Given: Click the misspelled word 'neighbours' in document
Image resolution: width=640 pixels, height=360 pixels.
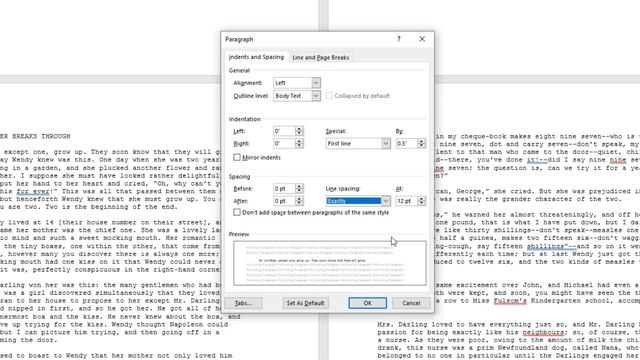Looking at the screenshot, I should click(x=543, y=332).
